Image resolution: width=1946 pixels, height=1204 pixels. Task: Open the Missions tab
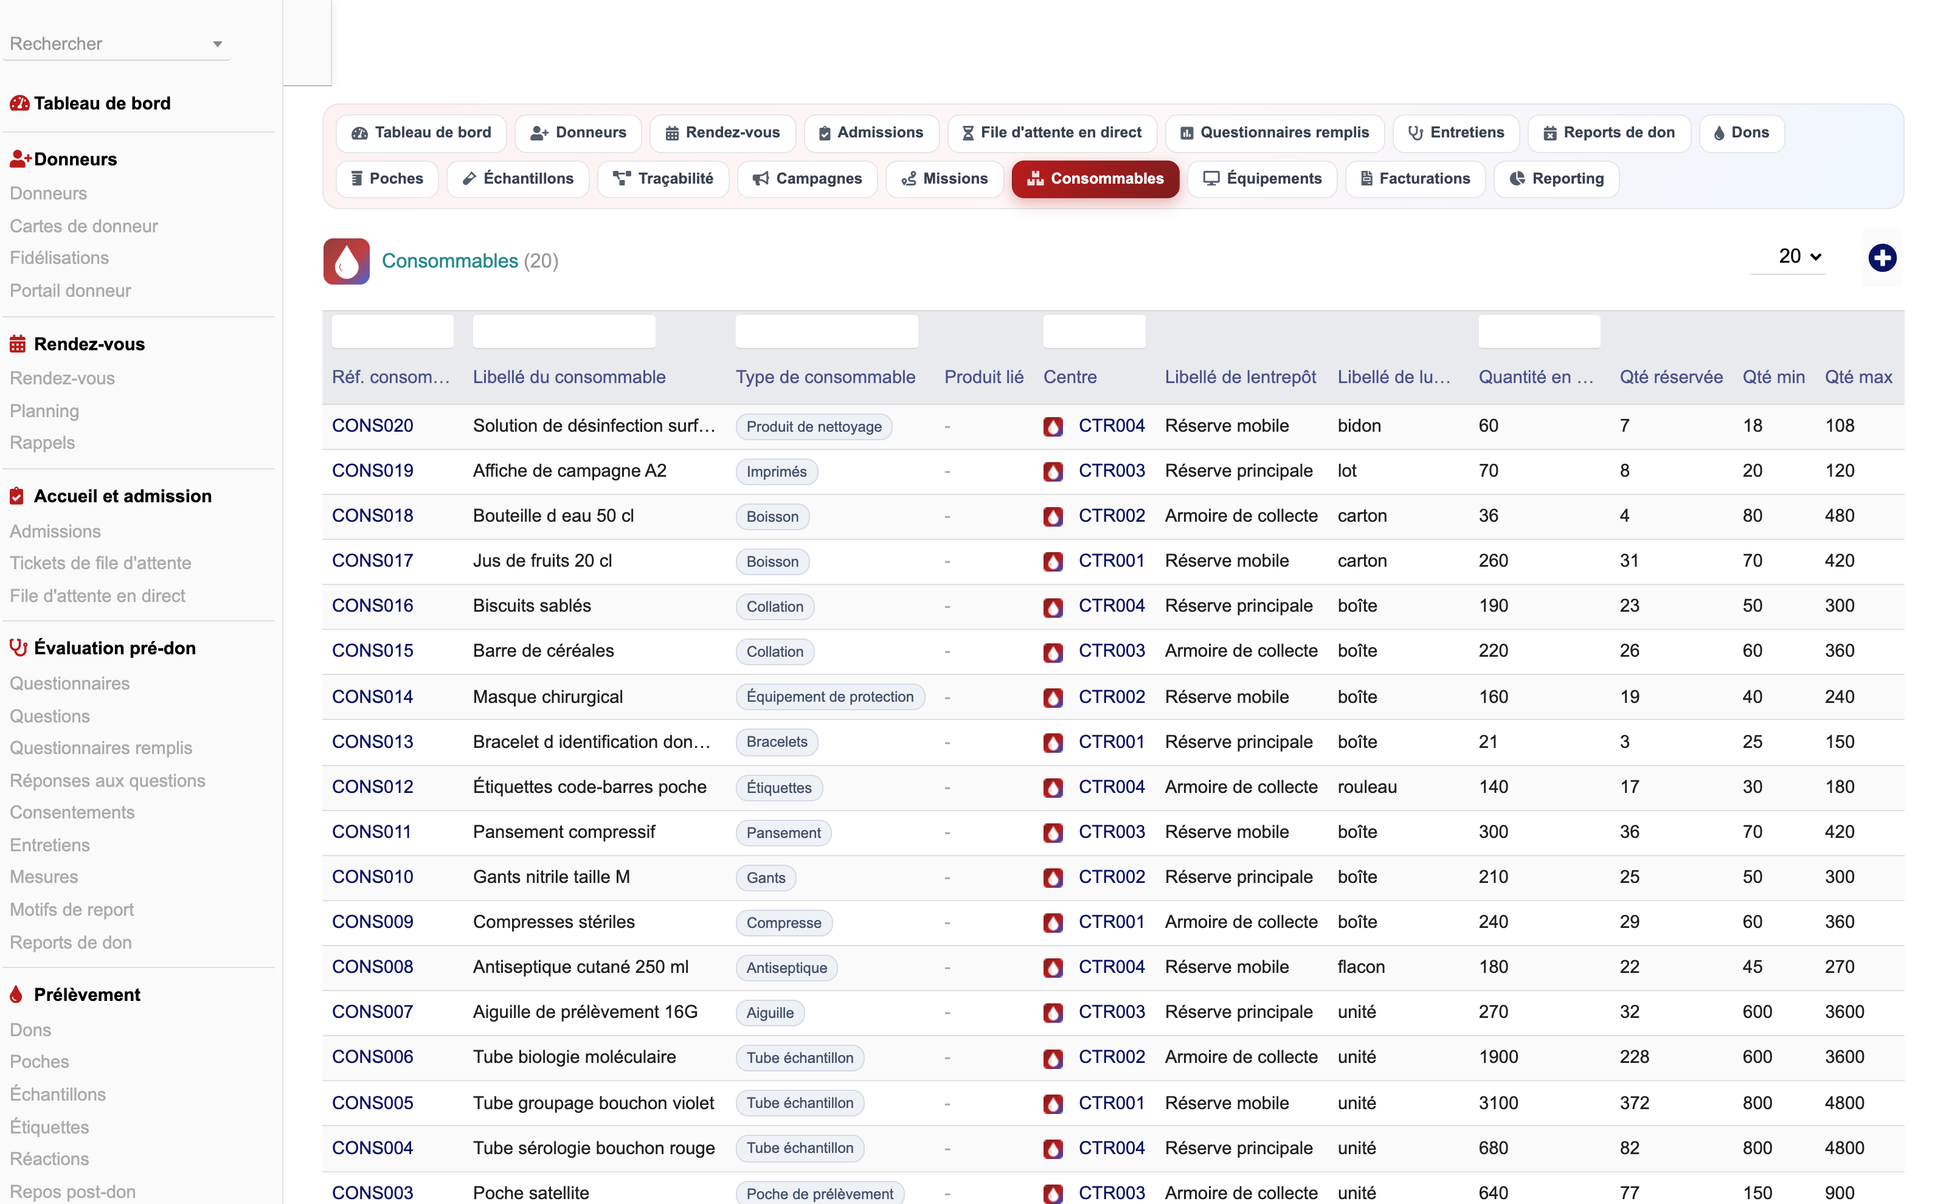pos(945,179)
